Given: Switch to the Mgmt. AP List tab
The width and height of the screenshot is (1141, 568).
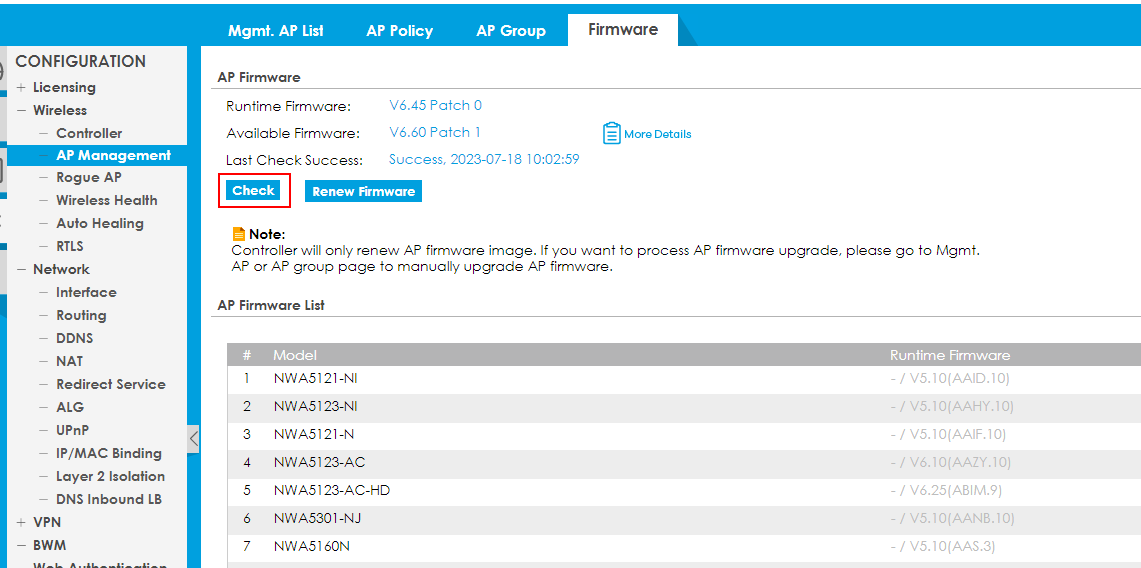Looking at the screenshot, I should [275, 31].
